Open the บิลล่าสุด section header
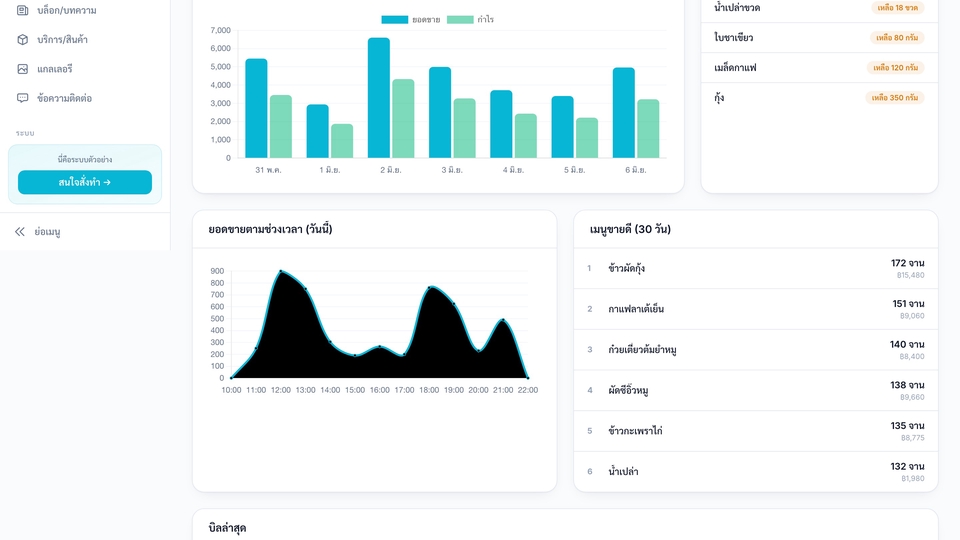 (228, 528)
